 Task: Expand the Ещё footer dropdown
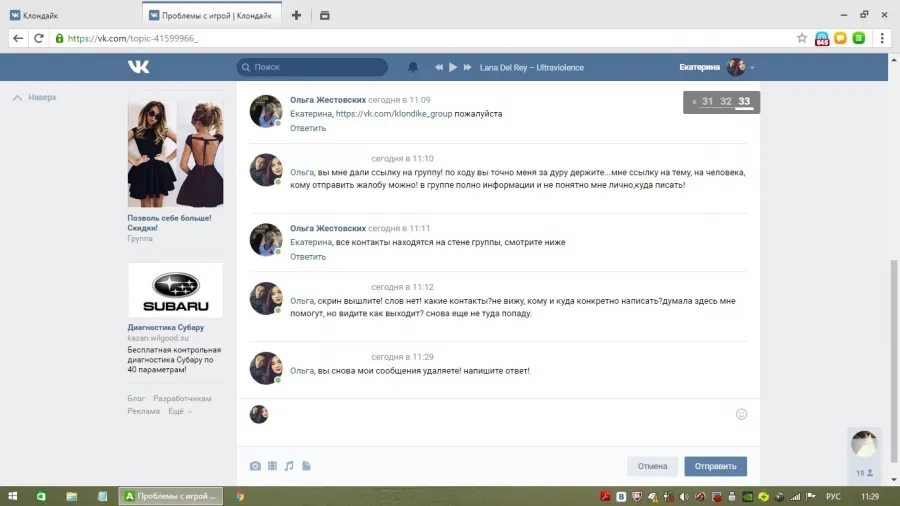click(x=180, y=411)
